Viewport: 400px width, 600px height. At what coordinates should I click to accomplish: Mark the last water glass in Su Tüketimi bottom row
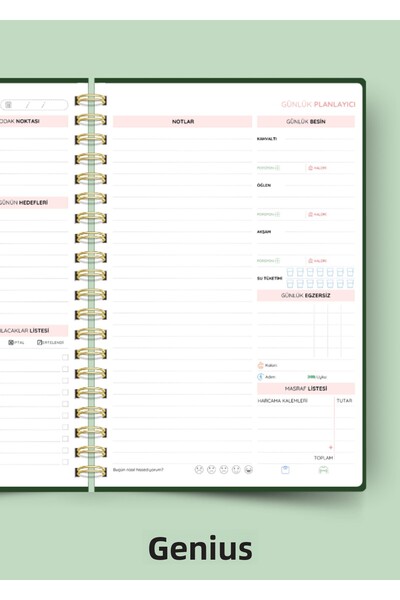[350, 284]
